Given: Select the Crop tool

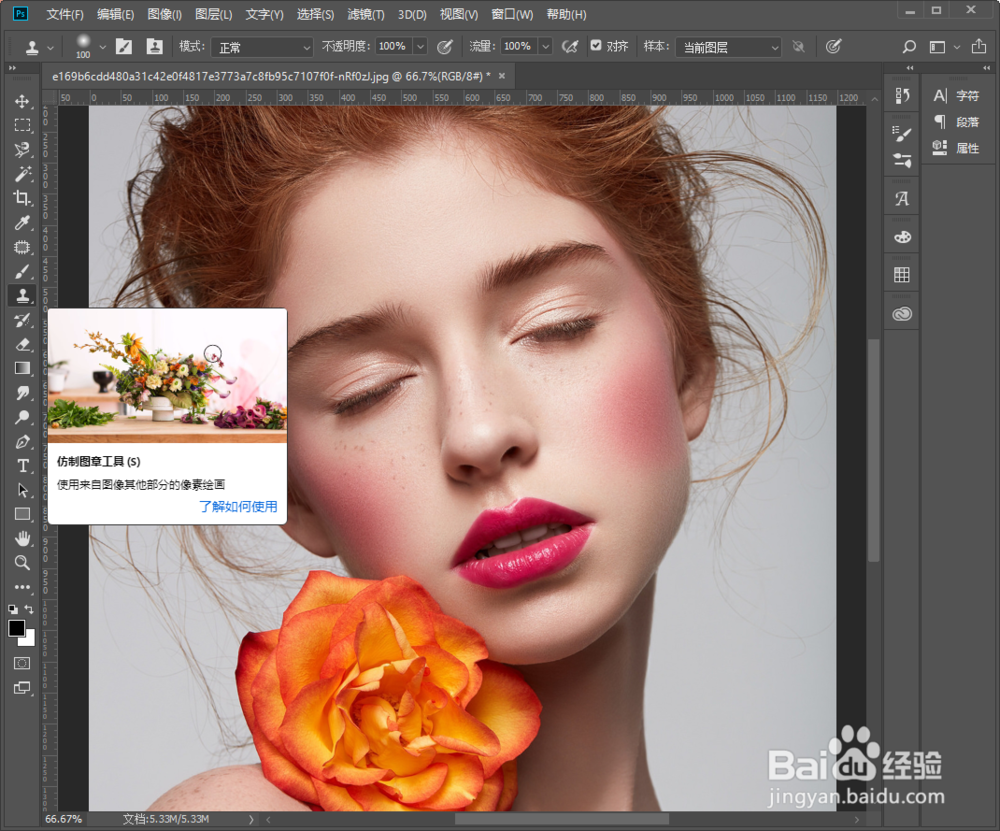Looking at the screenshot, I should (22, 198).
